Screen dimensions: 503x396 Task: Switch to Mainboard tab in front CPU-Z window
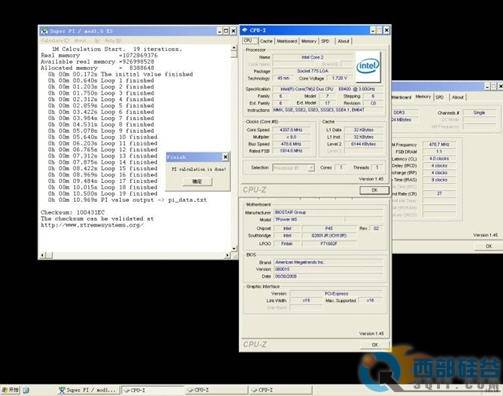click(x=287, y=41)
